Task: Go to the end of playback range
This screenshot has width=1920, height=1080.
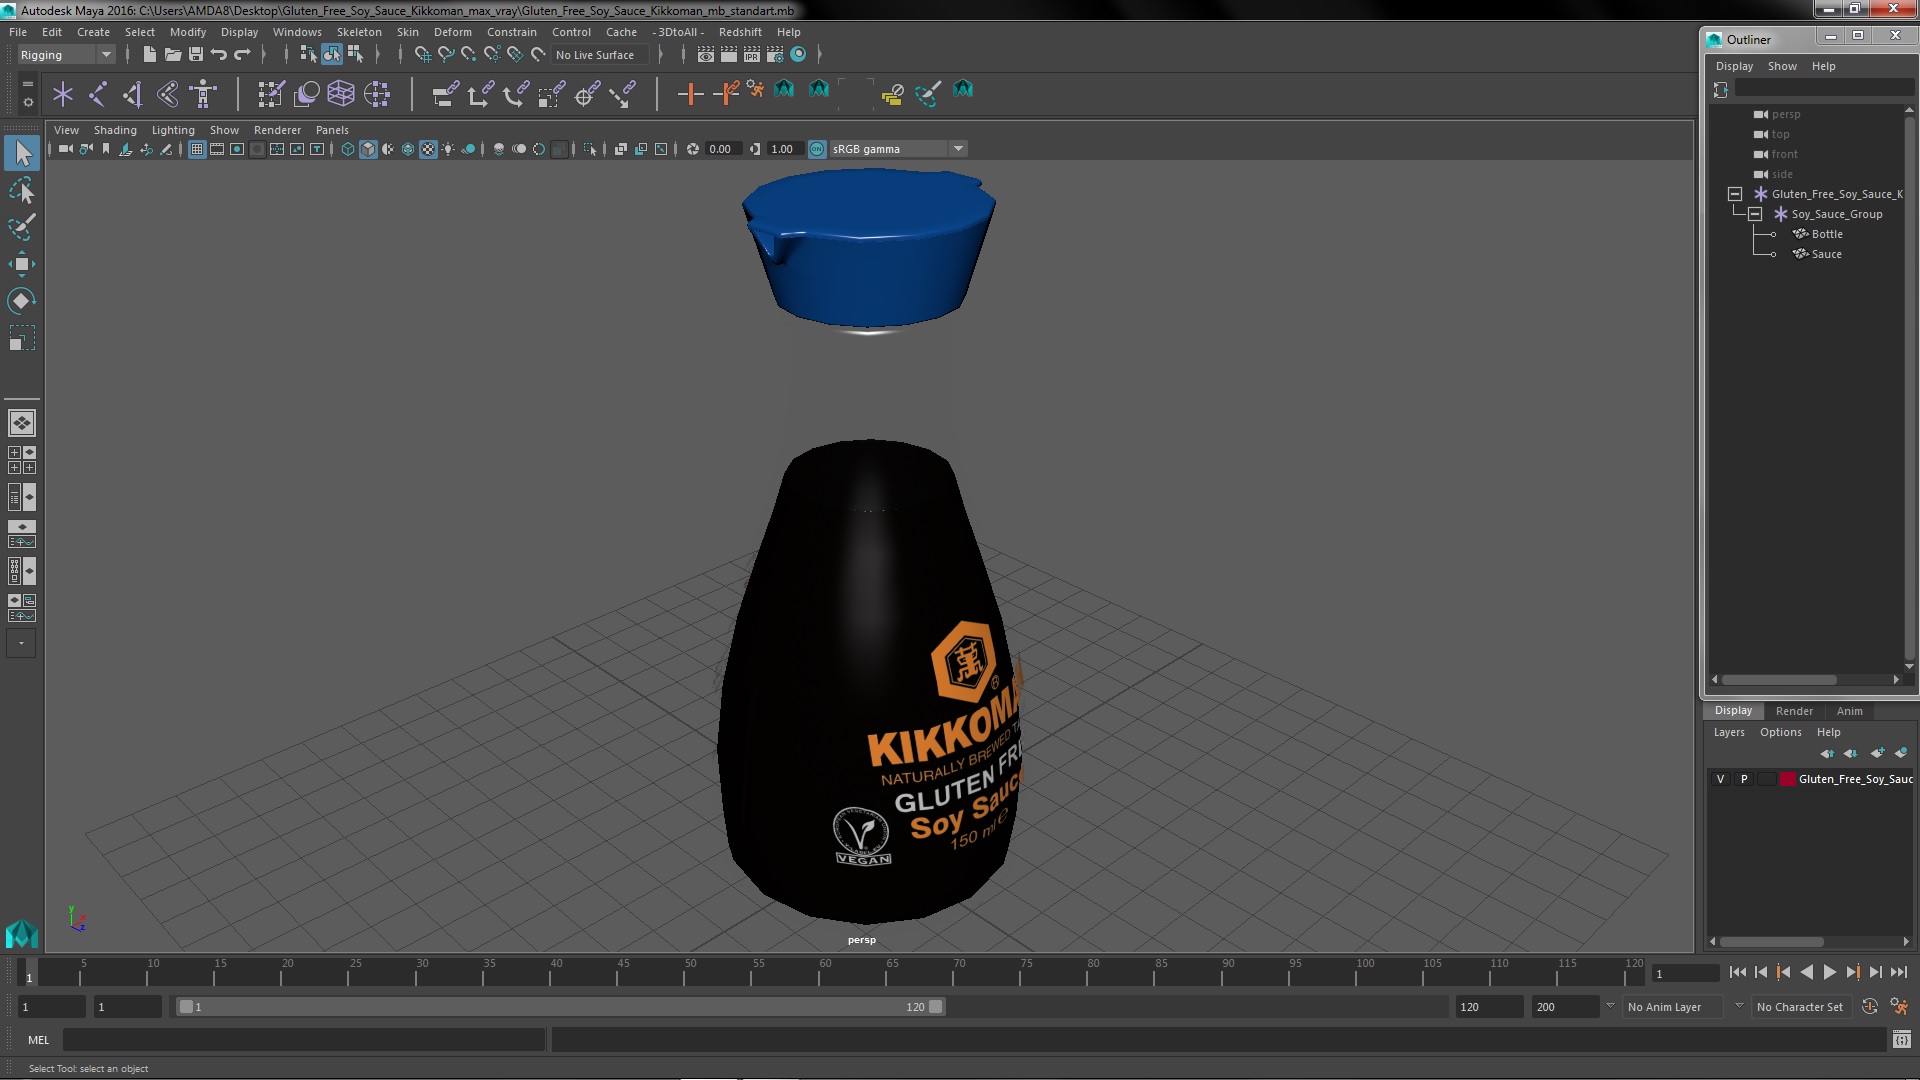Action: coord(1898,972)
